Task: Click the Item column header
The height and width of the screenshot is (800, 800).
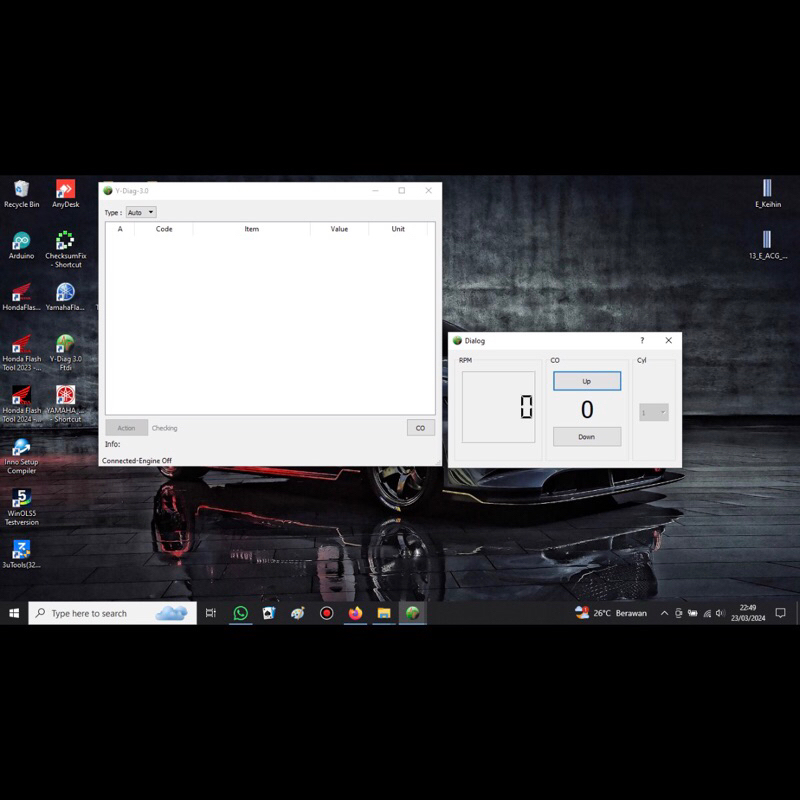Action: pos(252,229)
